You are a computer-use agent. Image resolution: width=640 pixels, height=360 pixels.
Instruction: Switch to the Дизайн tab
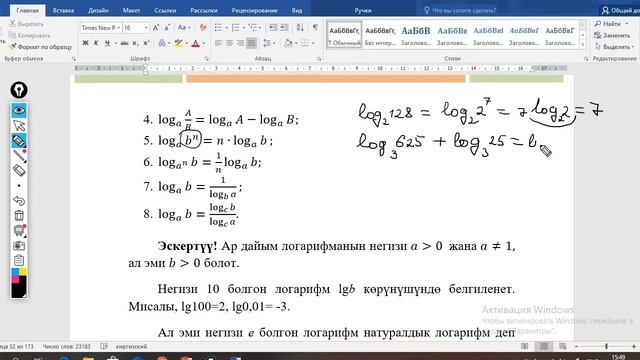pos(98,10)
